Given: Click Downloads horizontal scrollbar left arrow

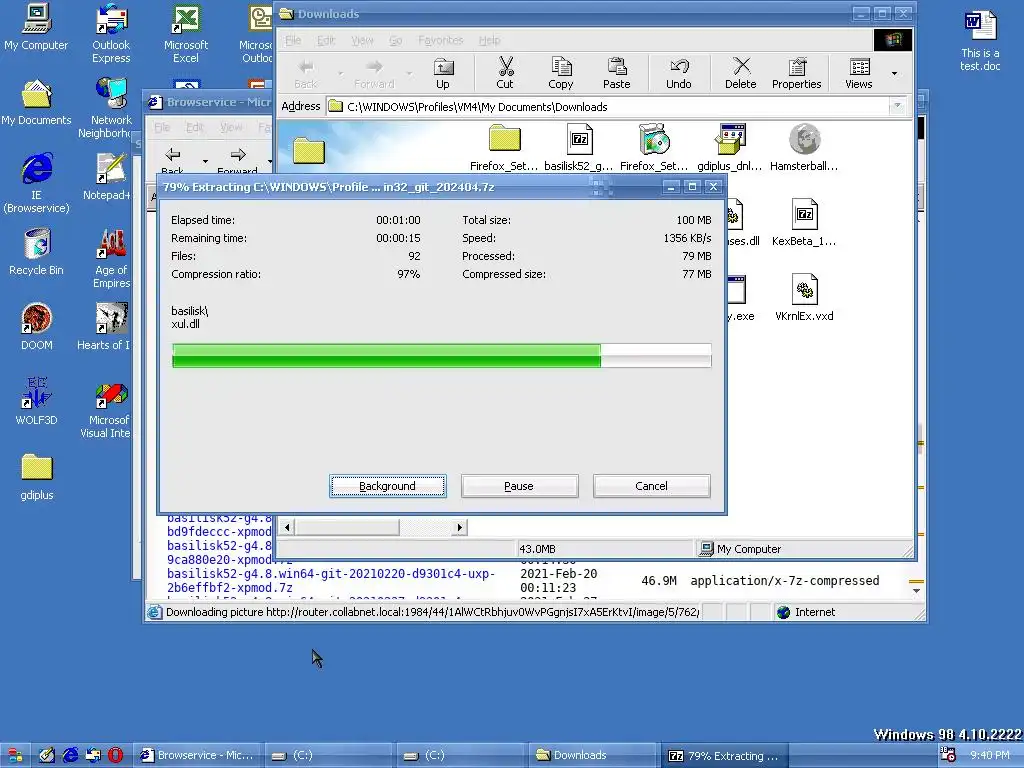Looking at the screenshot, I should pyautogui.click(x=287, y=526).
